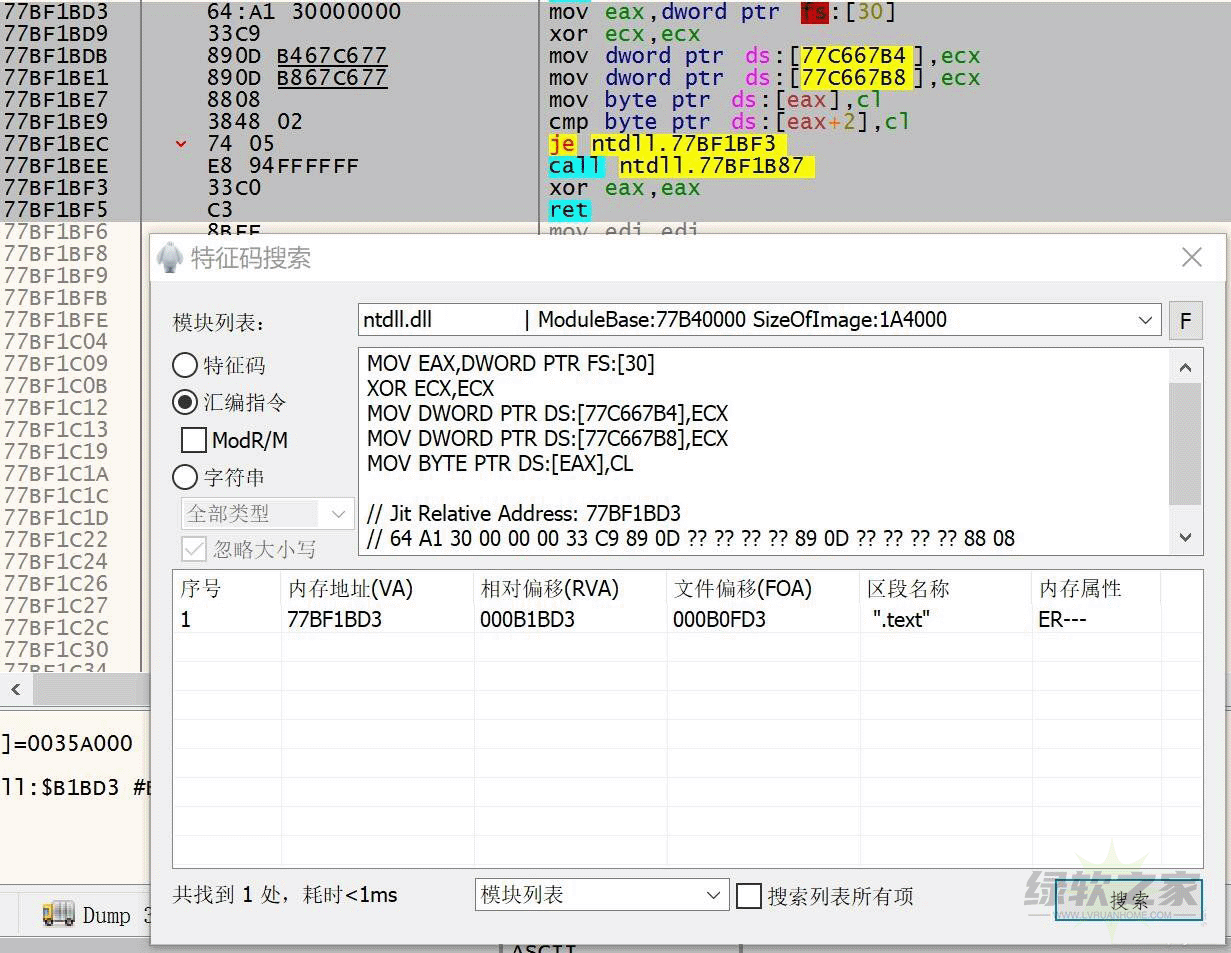Click scroll-up arrow in assembly text box
This screenshot has height=953, width=1231.
tap(1185, 367)
